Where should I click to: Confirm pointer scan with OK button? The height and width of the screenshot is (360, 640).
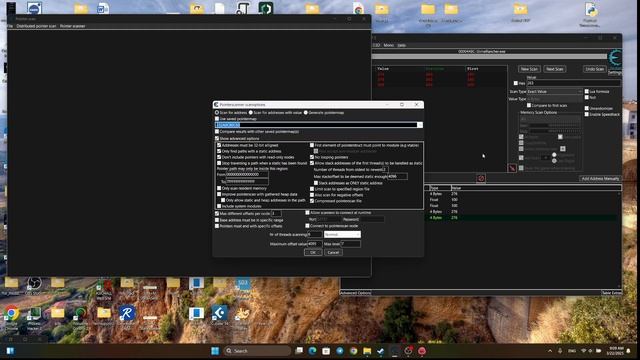pos(313,252)
